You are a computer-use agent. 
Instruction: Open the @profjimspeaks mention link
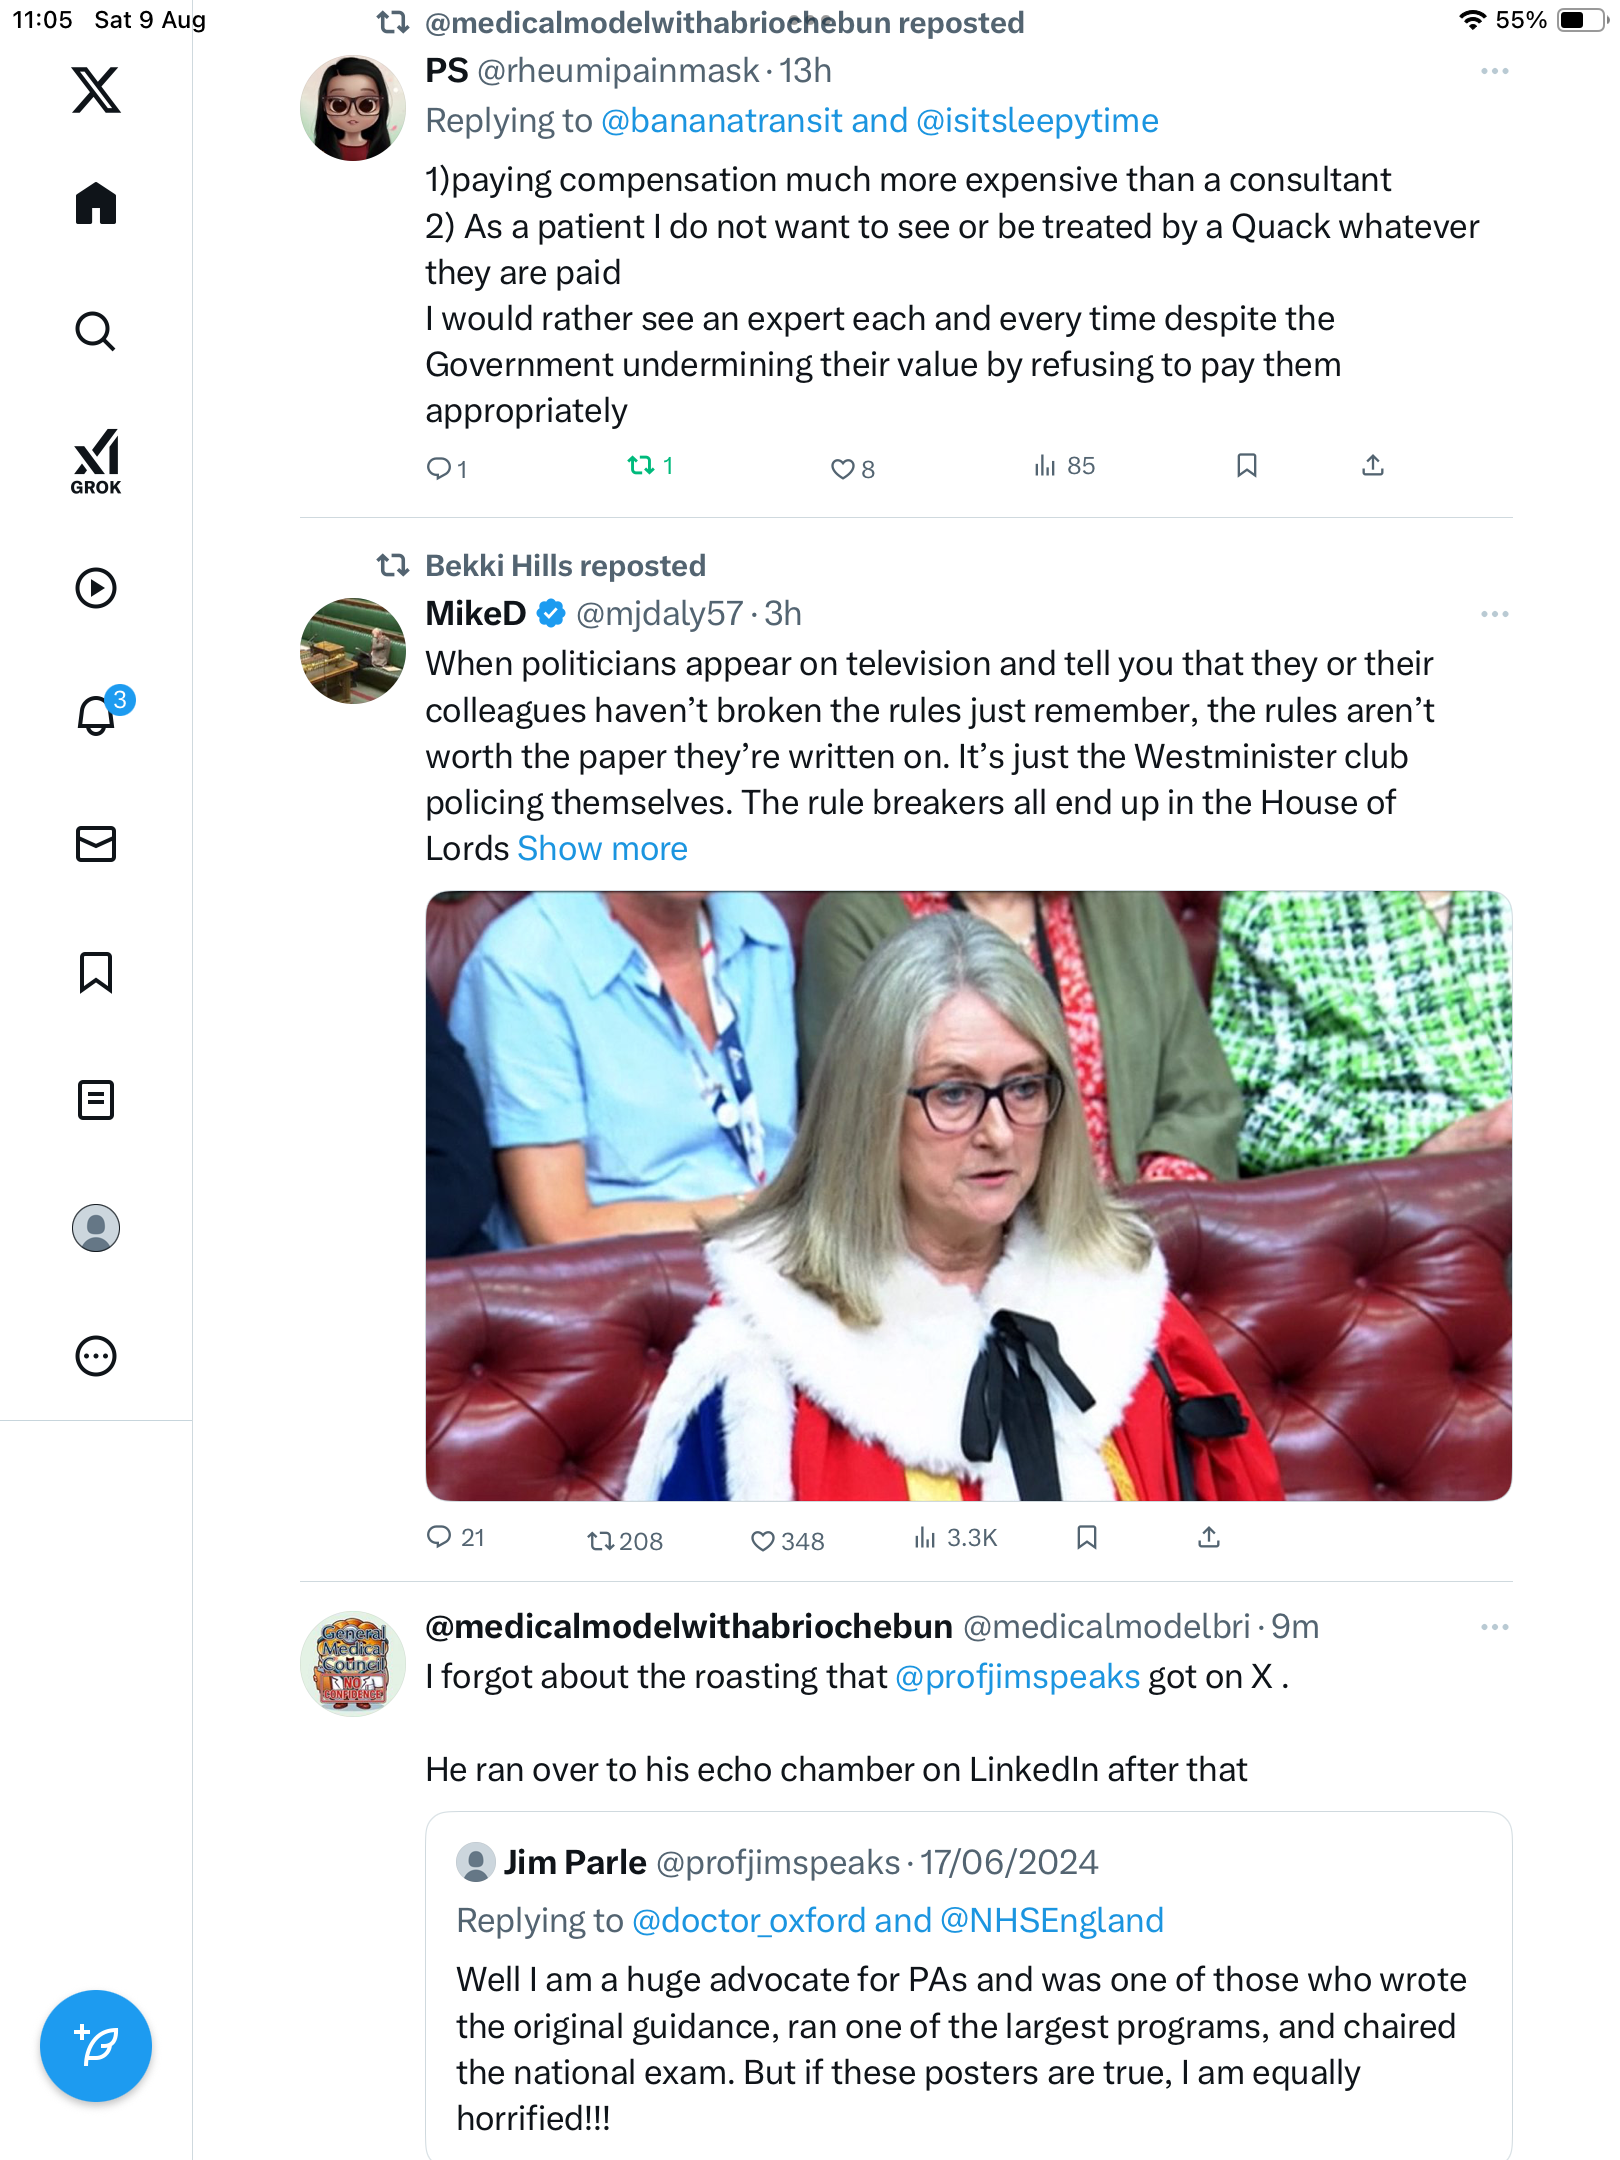click(1017, 1676)
